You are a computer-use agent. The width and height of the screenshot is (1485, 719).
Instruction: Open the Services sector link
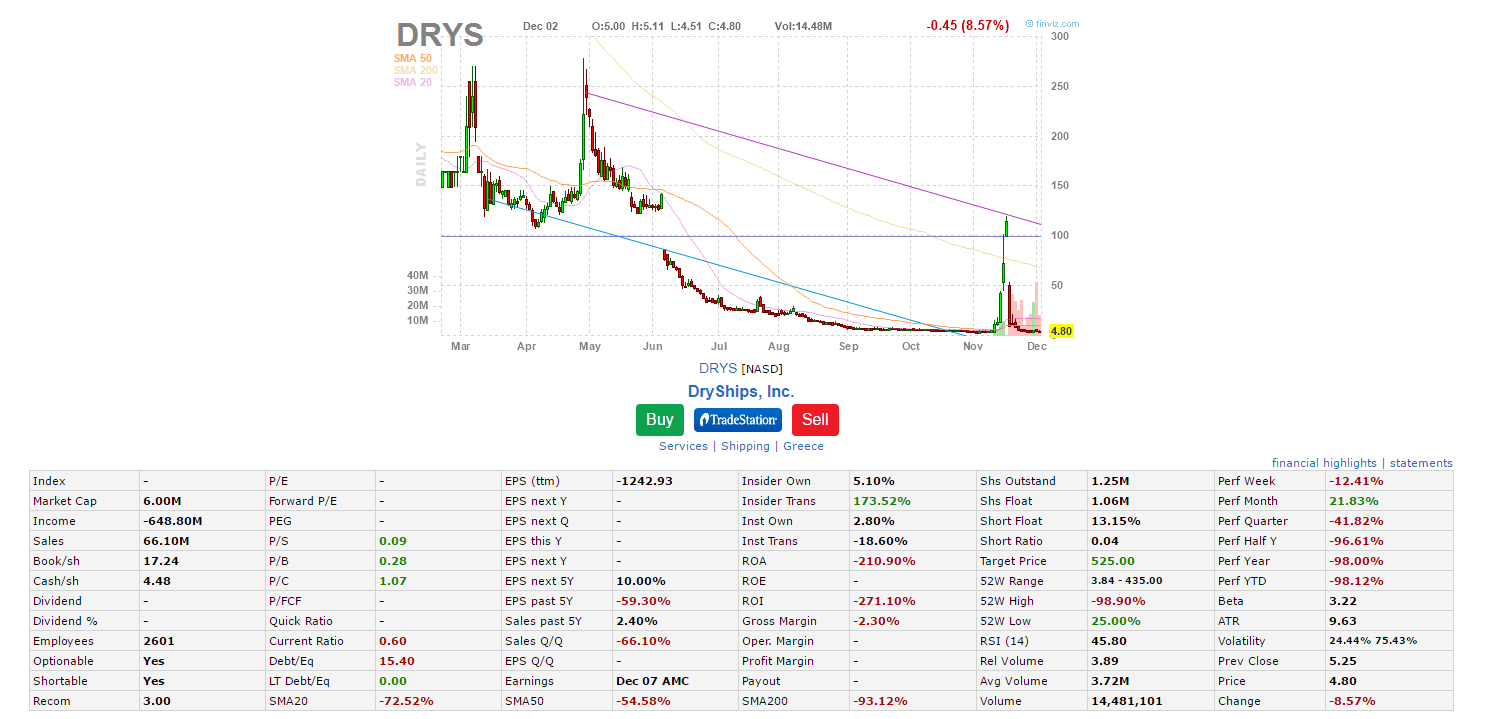[x=683, y=446]
